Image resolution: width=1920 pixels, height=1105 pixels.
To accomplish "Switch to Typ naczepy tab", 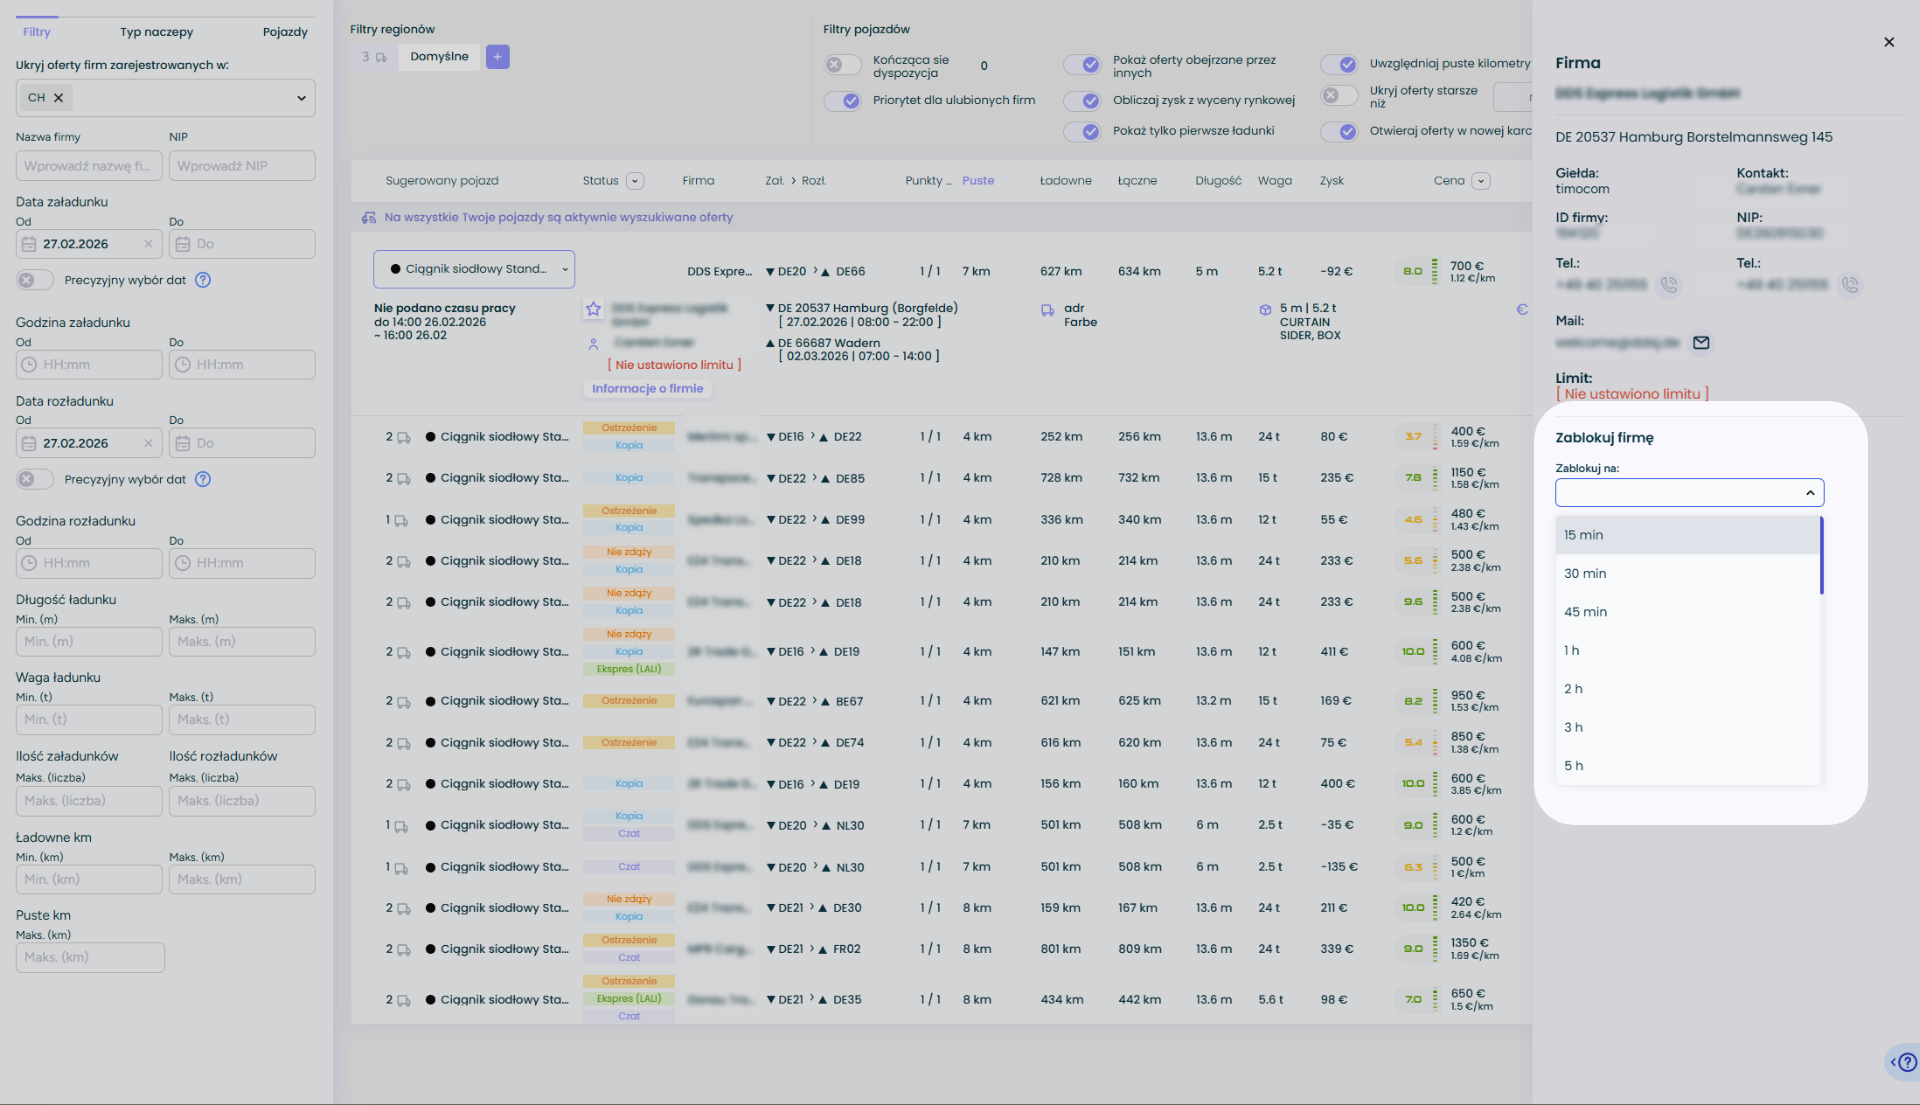I will pos(156,32).
